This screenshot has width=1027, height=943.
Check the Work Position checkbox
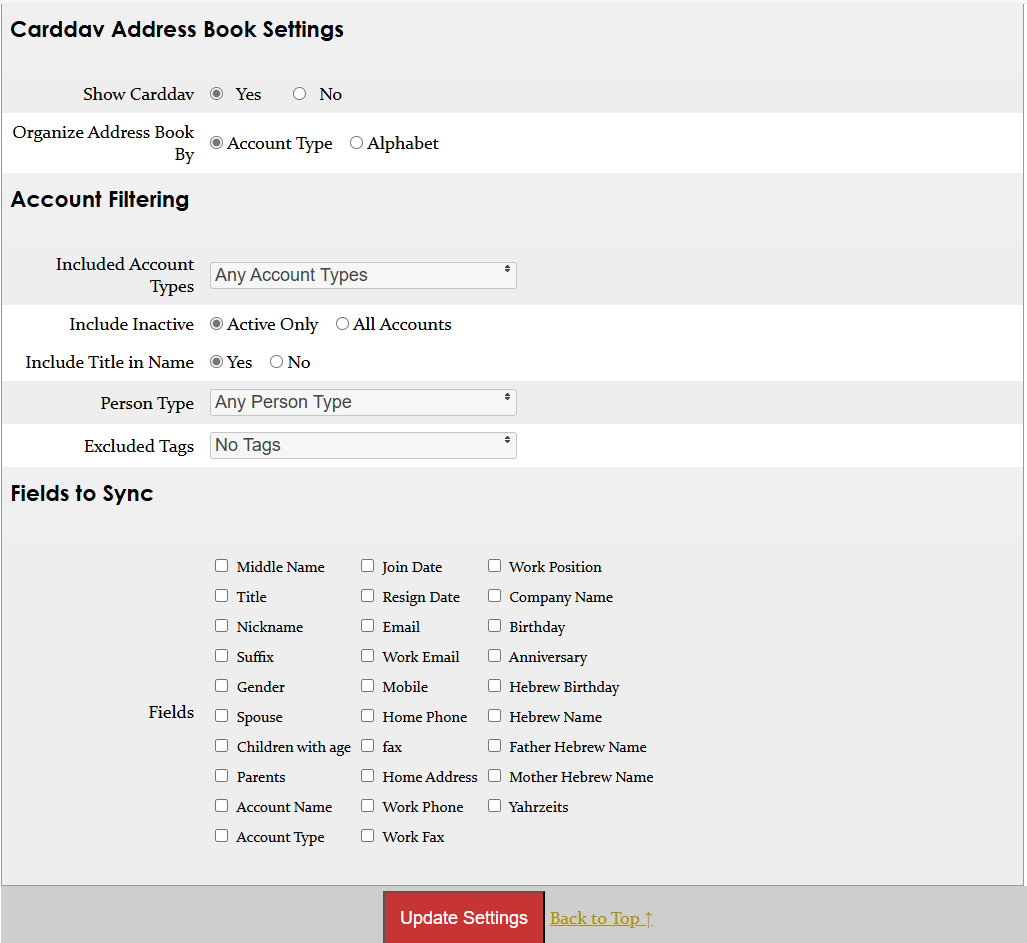[494, 565]
